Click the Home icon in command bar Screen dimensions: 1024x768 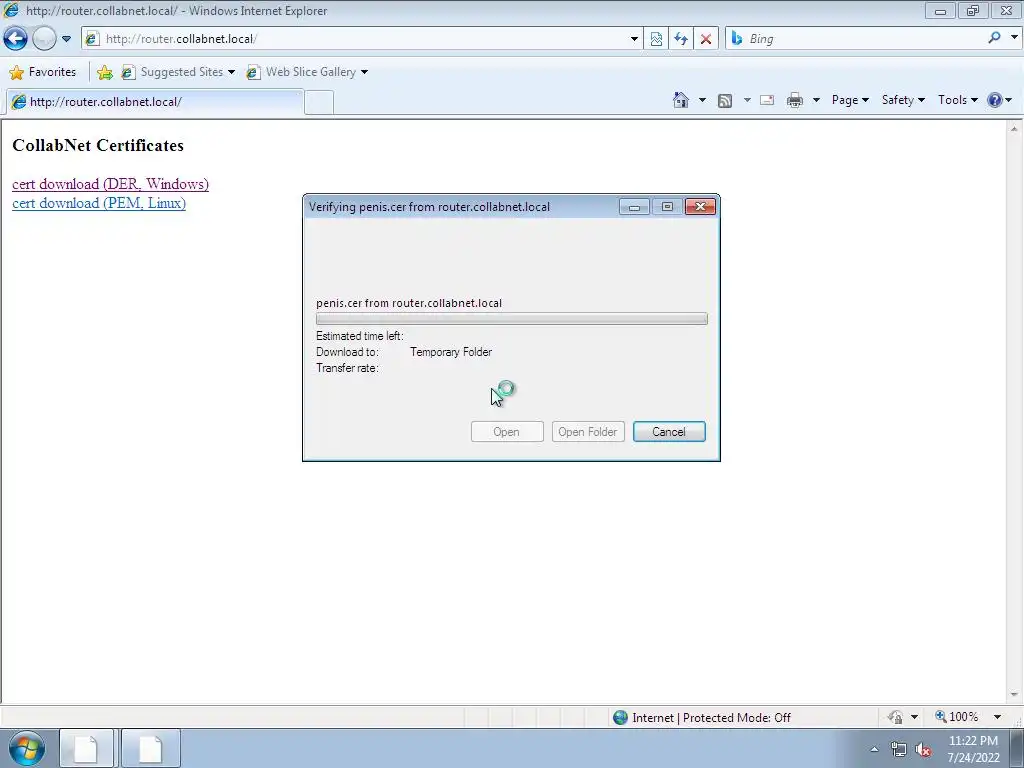680,100
